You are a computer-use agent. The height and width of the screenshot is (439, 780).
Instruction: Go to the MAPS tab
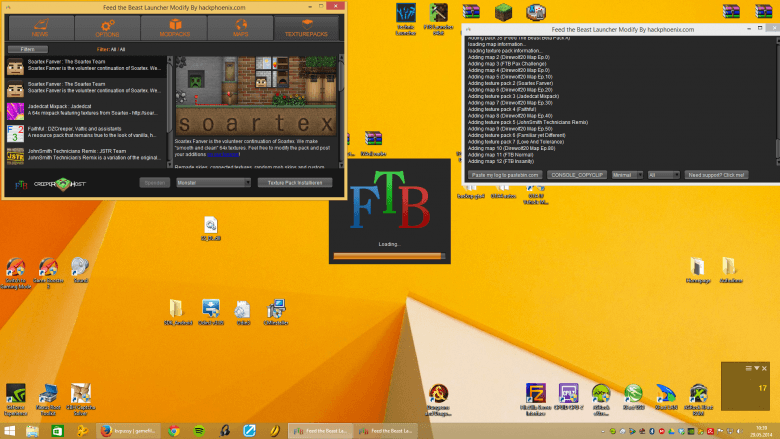[x=240, y=28]
